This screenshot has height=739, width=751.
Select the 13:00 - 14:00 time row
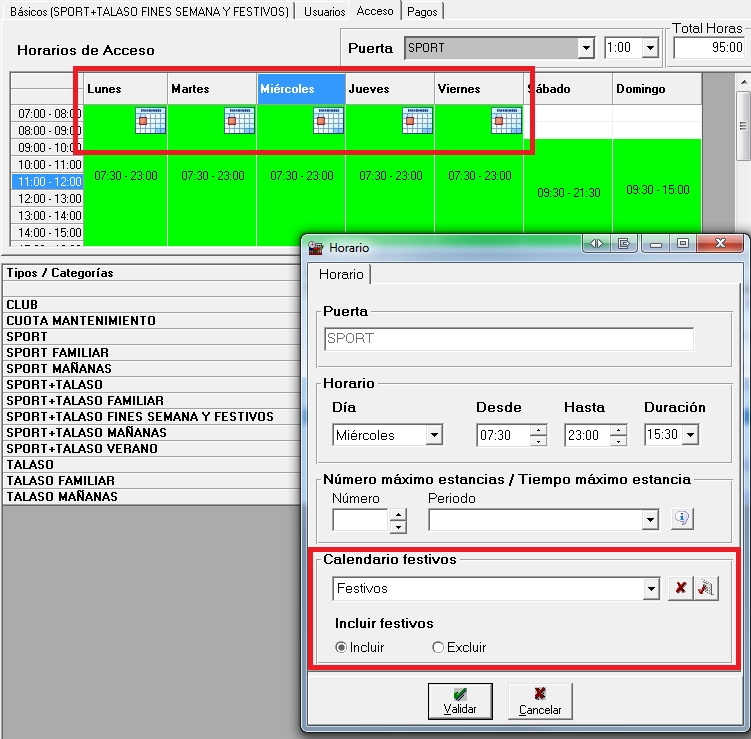point(47,216)
